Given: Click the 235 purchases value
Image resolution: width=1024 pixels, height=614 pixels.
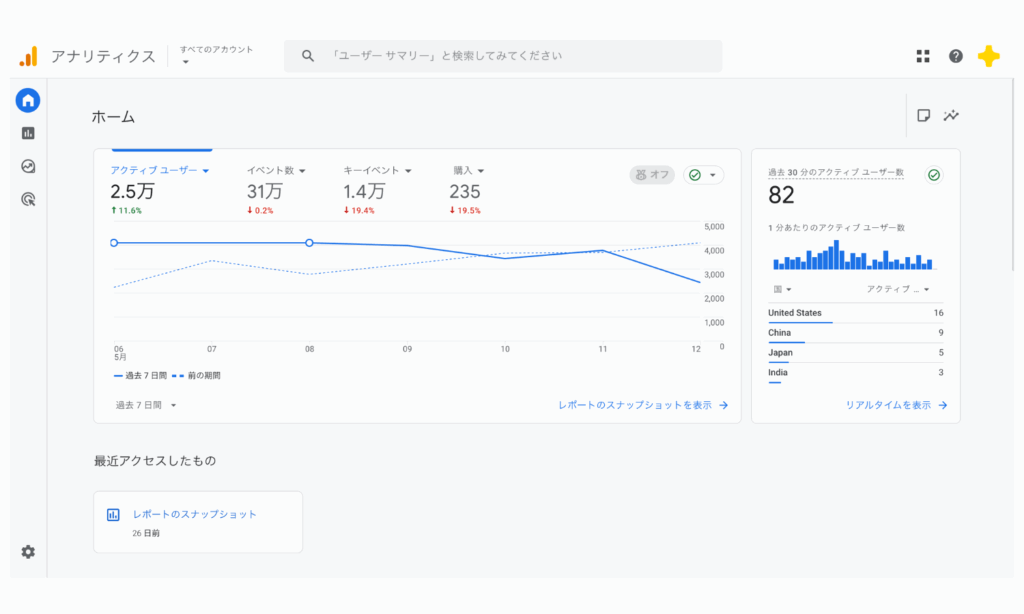Looking at the screenshot, I should click(x=465, y=192).
